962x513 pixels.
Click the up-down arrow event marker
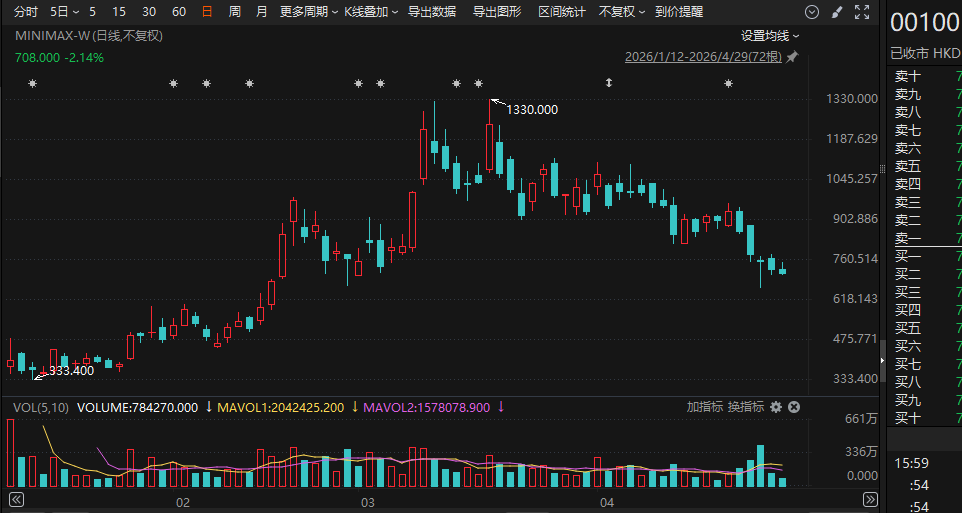(x=608, y=84)
